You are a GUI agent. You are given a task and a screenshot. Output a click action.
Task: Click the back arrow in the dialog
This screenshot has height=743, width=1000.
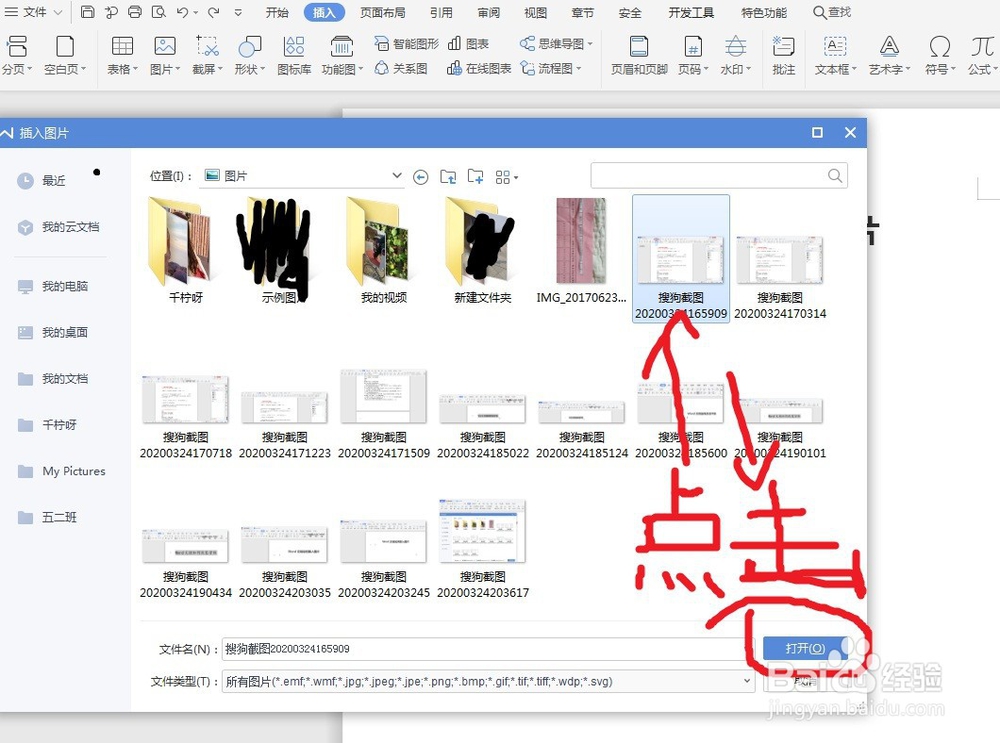(x=420, y=177)
